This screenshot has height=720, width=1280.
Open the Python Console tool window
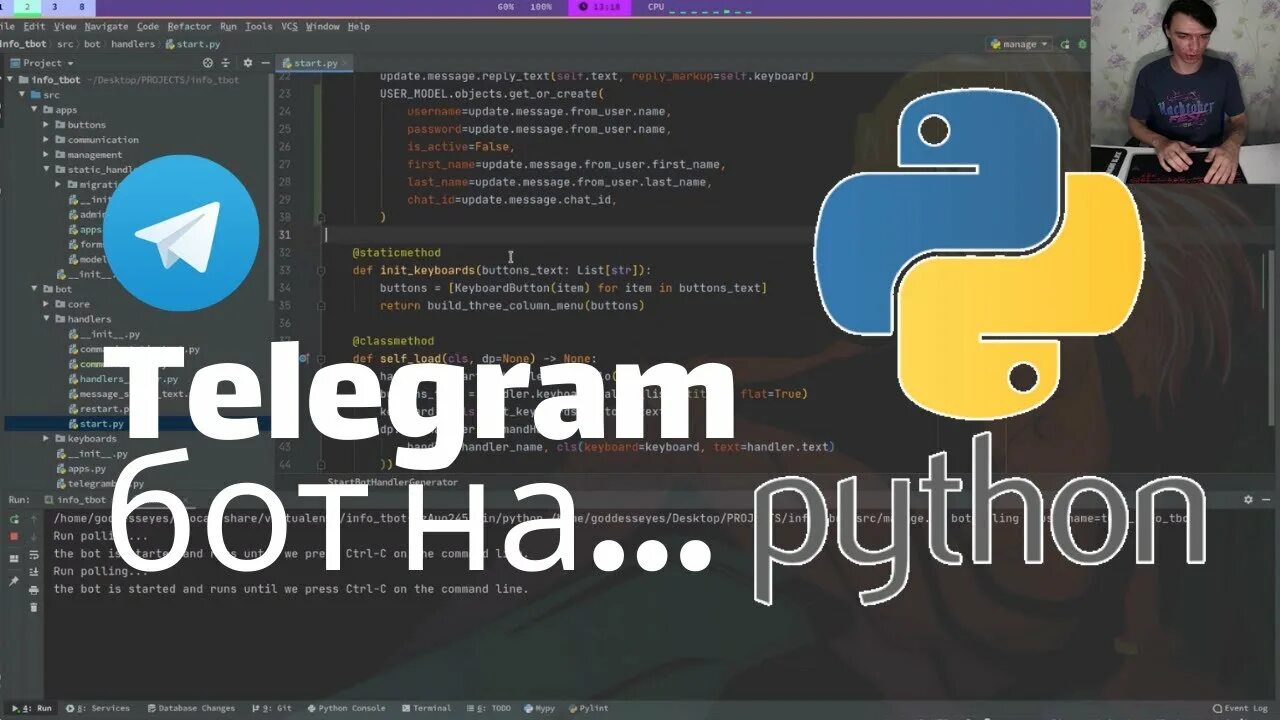pyautogui.click(x=346, y=708)
